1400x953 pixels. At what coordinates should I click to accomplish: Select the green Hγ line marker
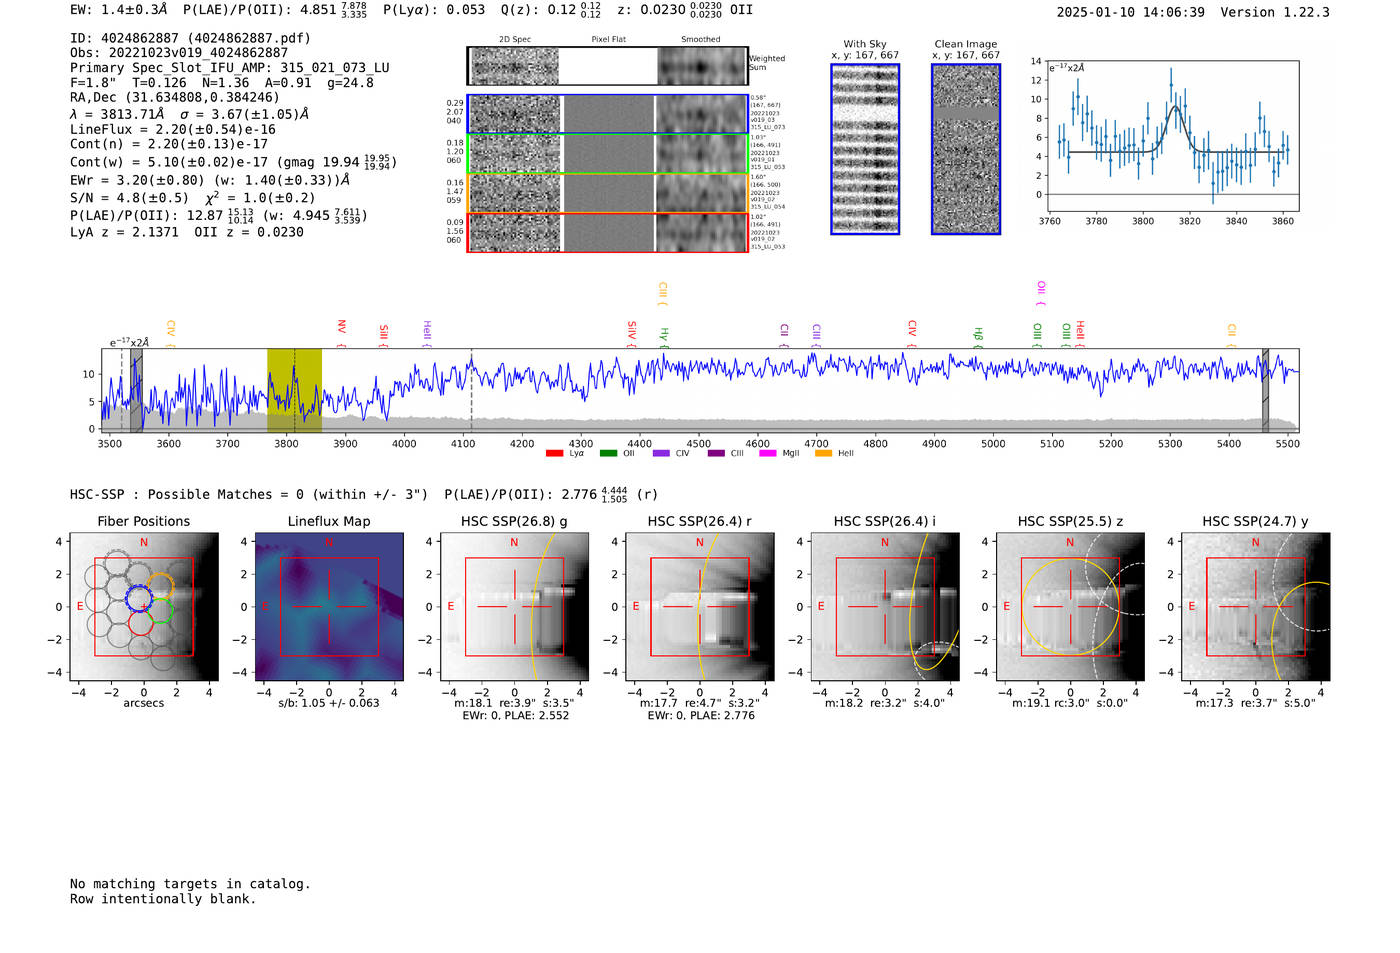(664, 337)
